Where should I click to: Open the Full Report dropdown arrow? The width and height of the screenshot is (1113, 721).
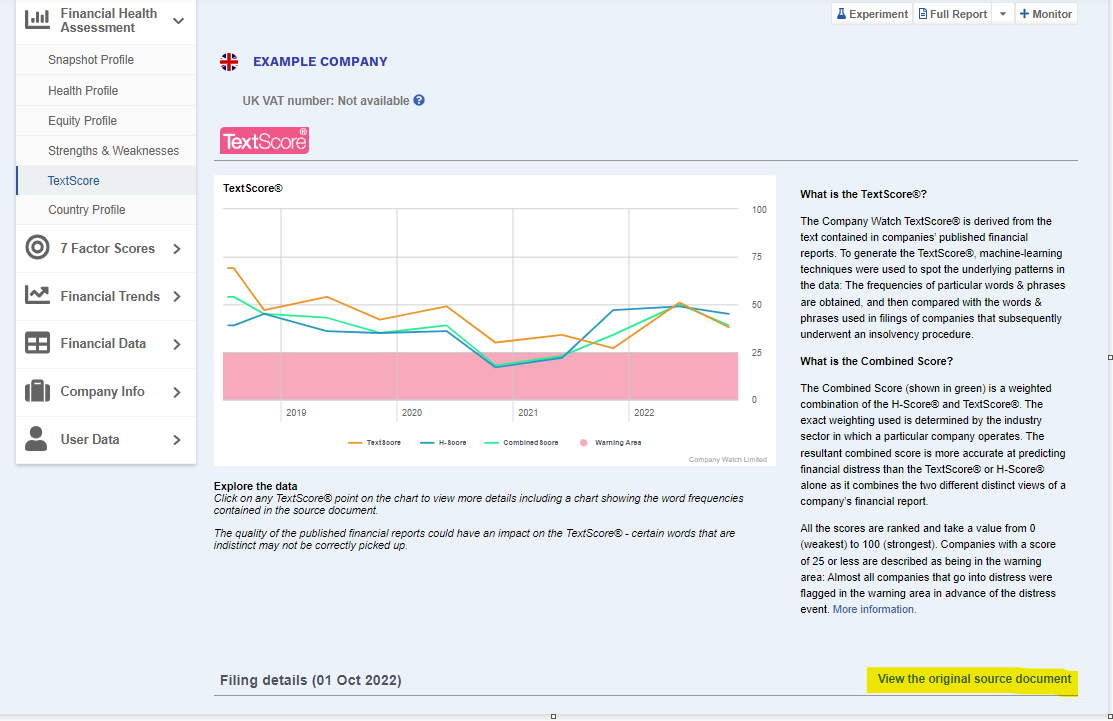tap(1003, 14)
